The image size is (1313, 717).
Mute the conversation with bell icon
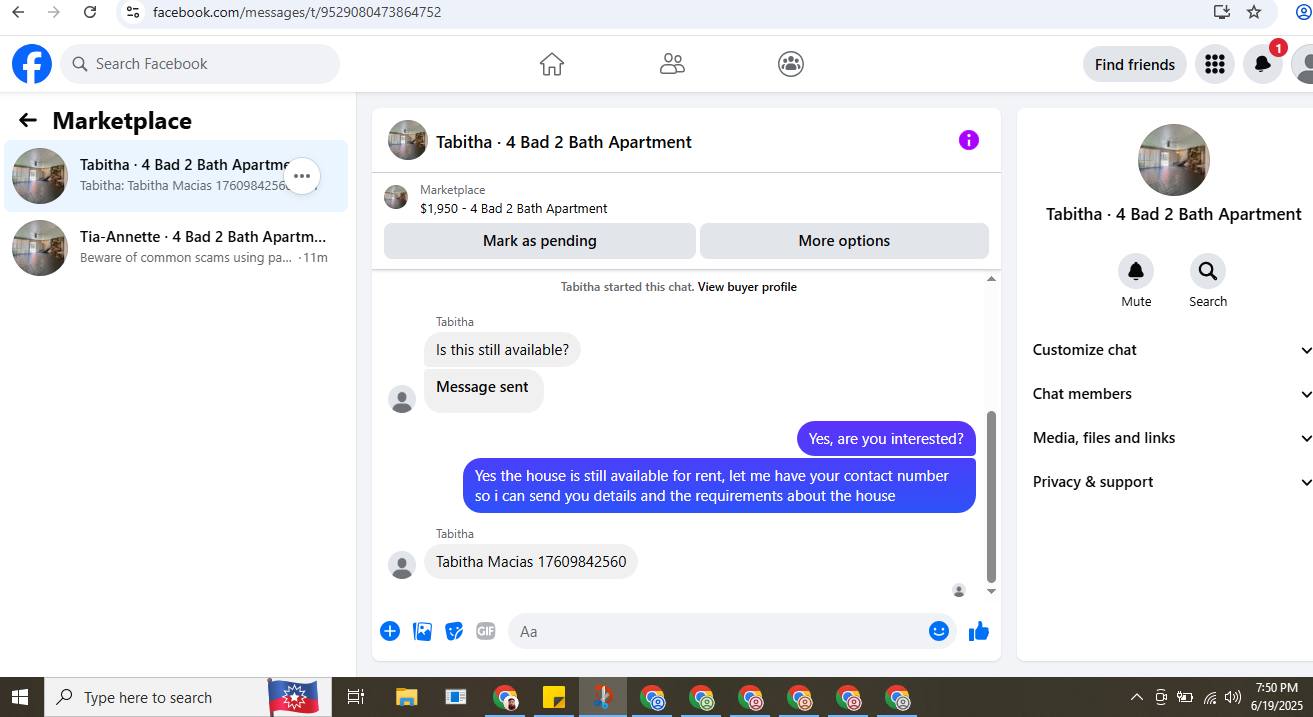1136,271
